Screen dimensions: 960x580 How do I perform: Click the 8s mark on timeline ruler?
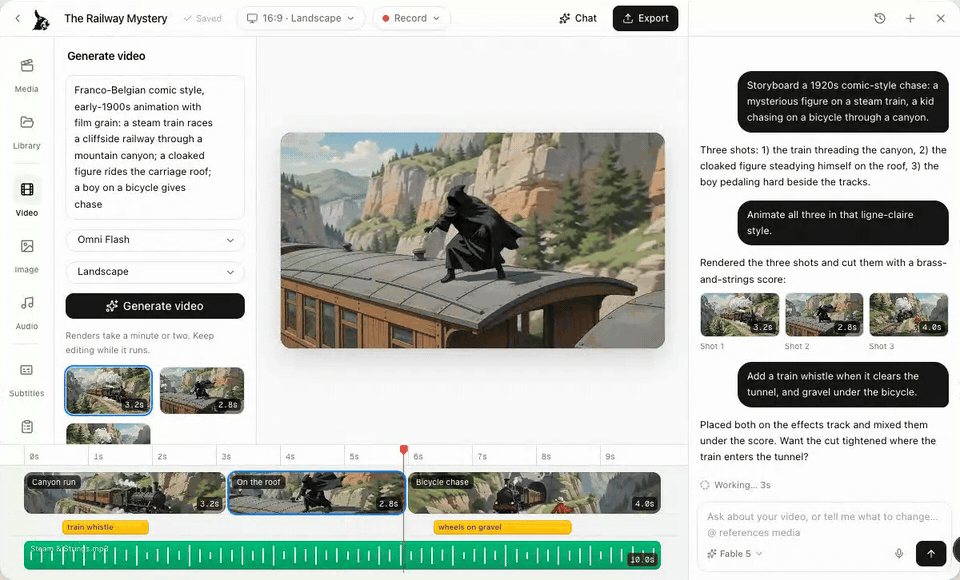click(x=546, y=457)
